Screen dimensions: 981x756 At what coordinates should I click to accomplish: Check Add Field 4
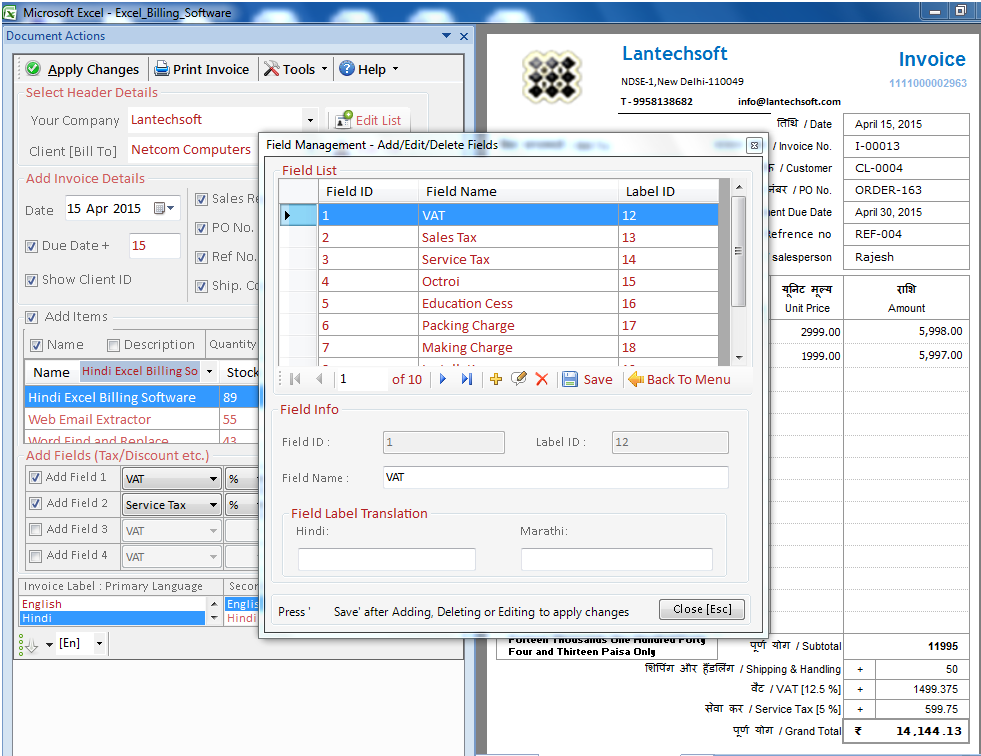[x=36, y=556]
